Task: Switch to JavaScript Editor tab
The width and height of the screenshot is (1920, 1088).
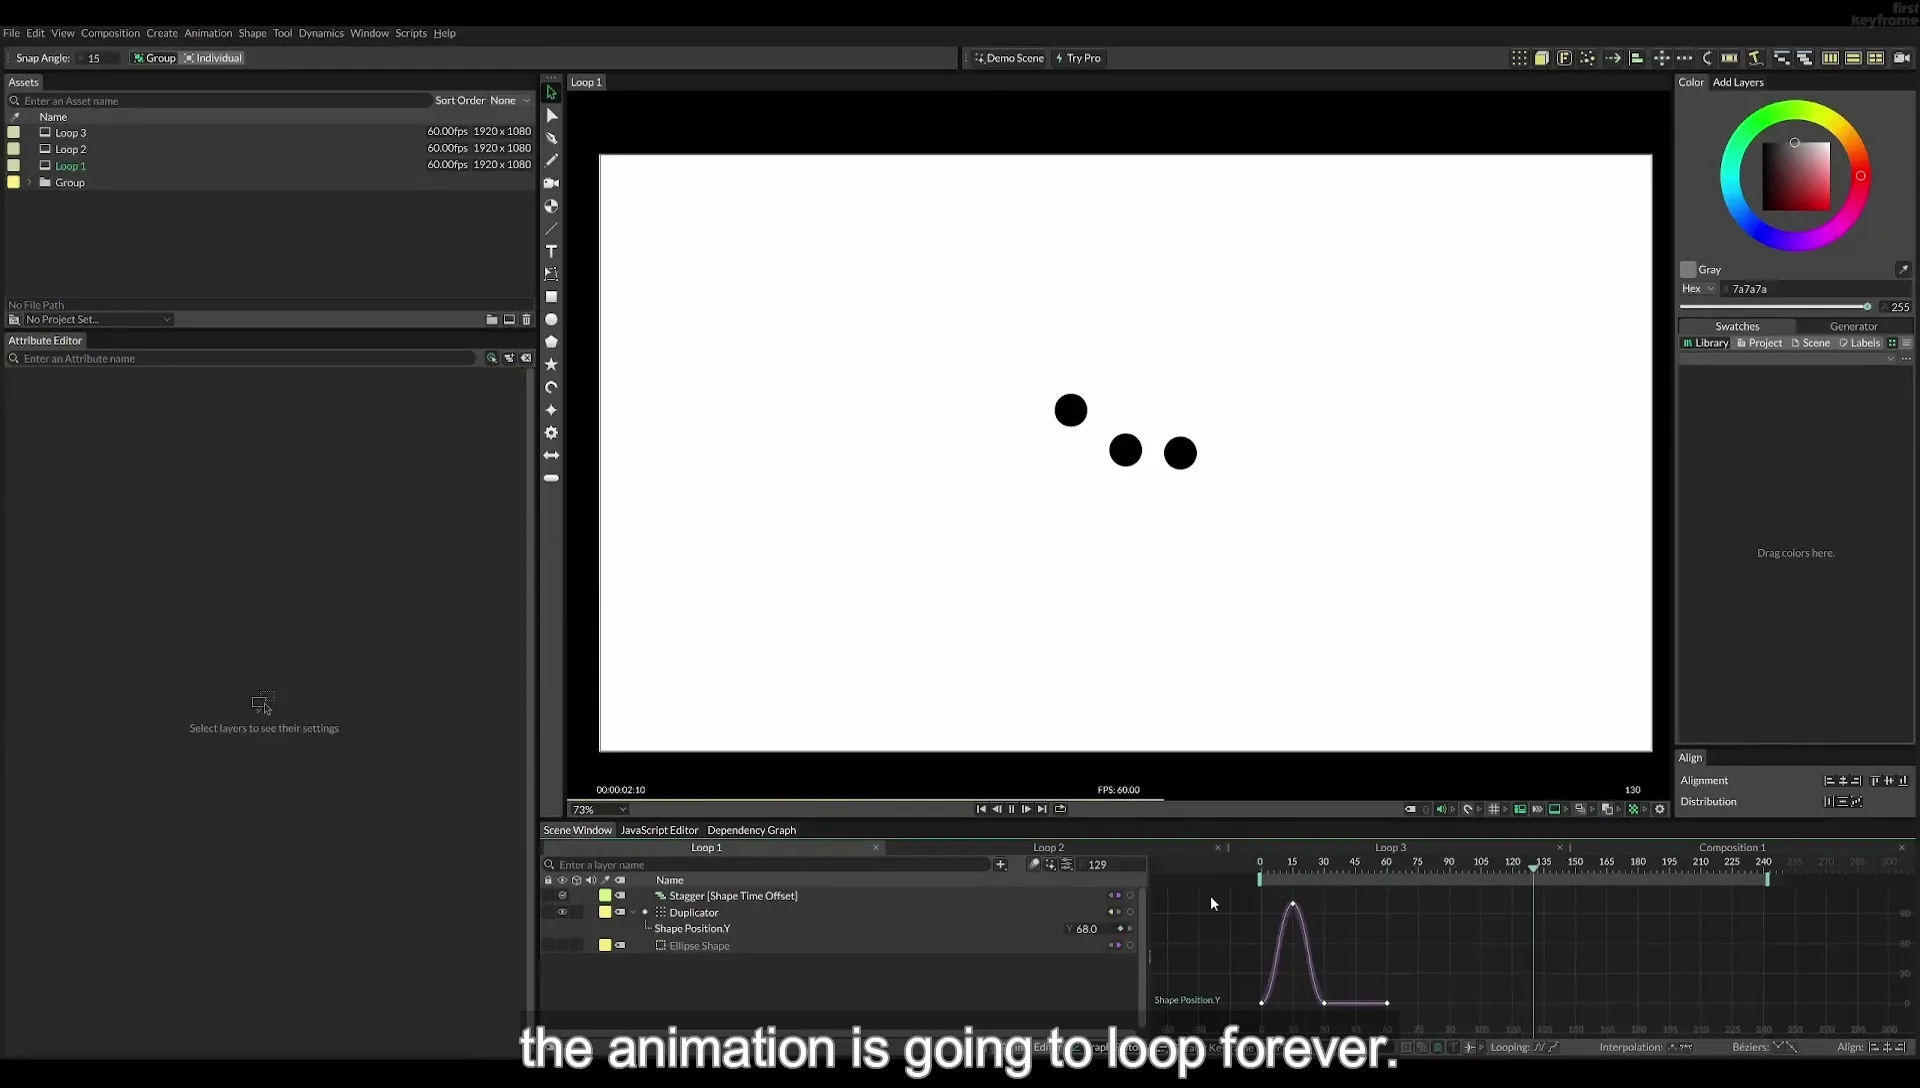Action: click(x=659, y=830)
